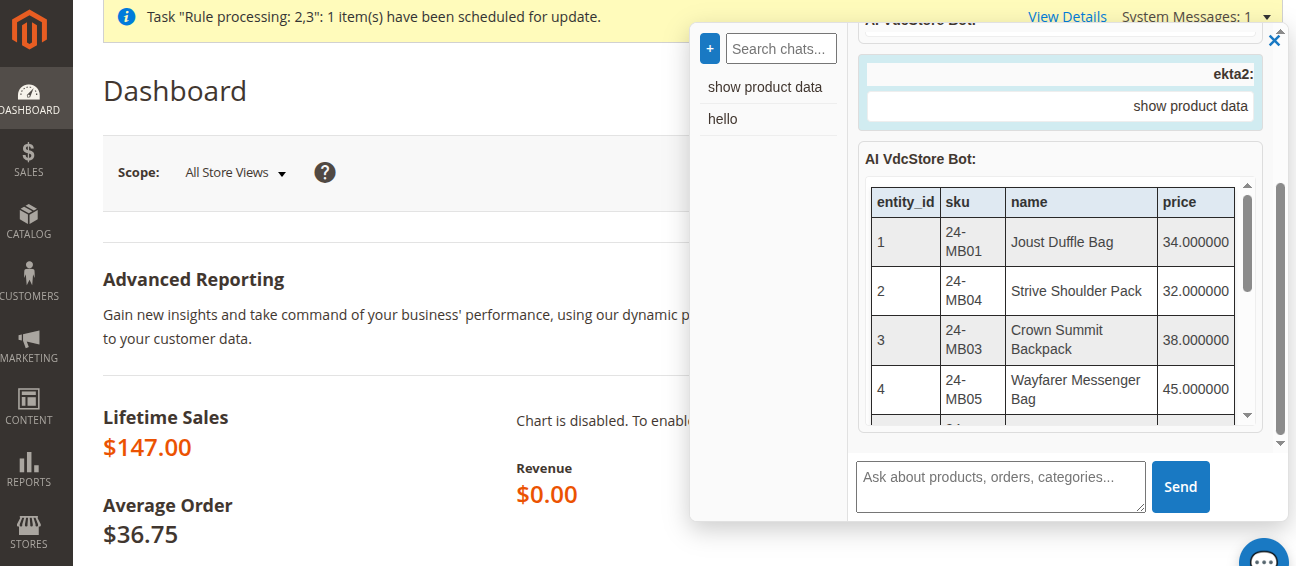Expand the System Messages dropdown arrow
The height and width of the screenshot is (566, 1296).
point(1267,17)
